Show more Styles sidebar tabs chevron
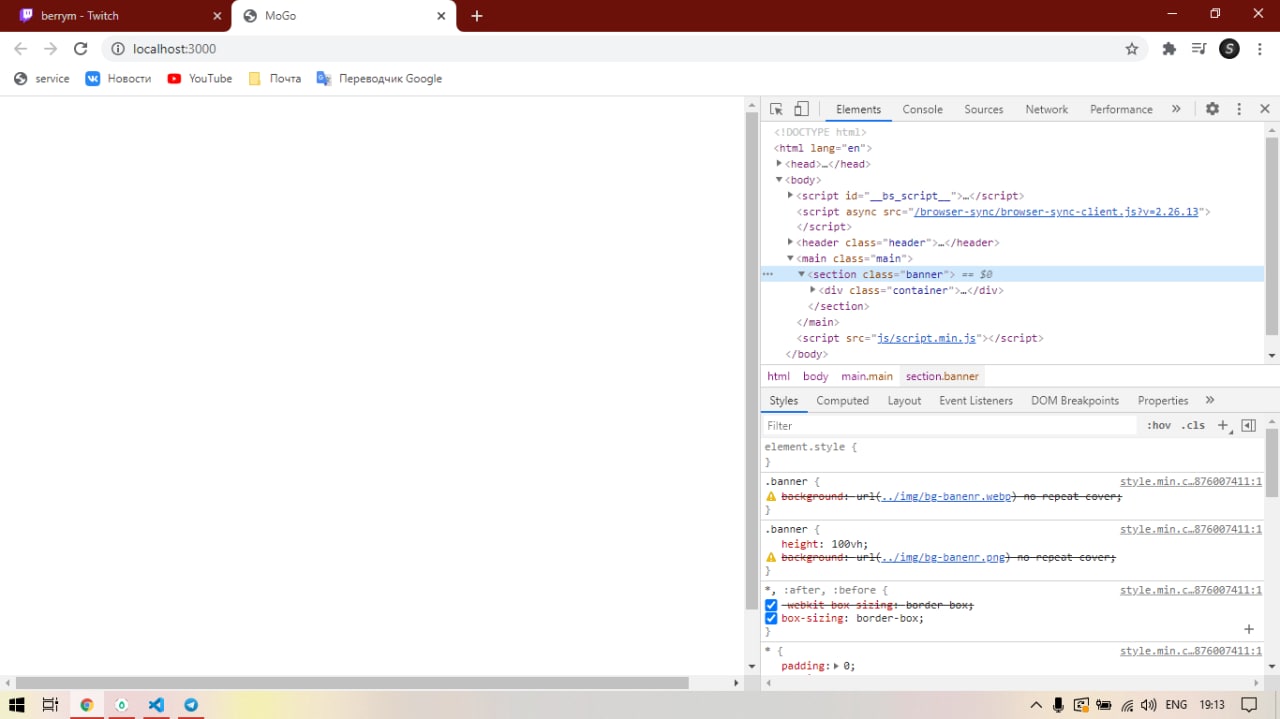The image size is (1280, 719). pos(1210,400)
